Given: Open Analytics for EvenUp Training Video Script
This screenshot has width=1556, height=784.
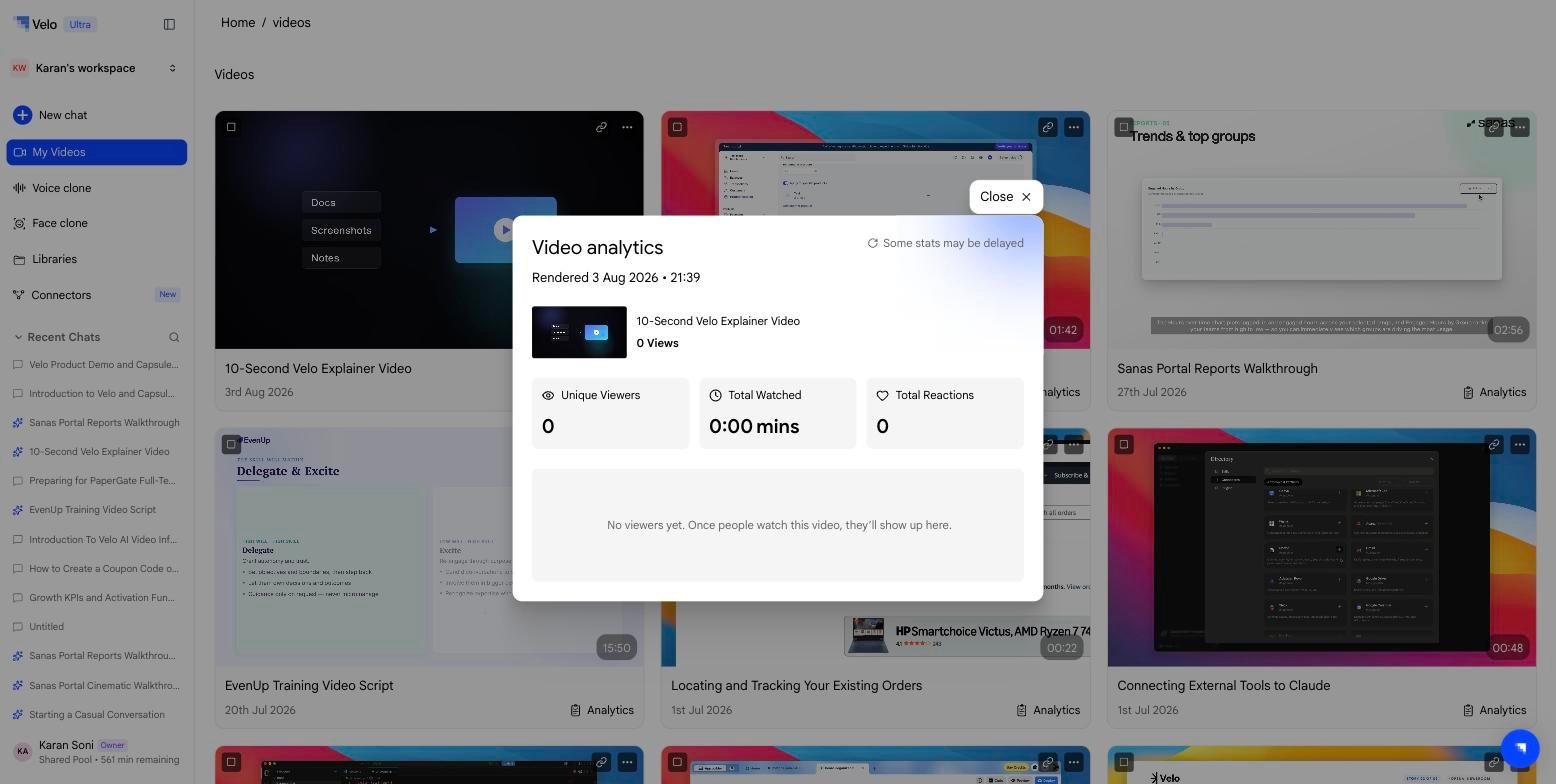Looking at the screenshot, I should tap(602, 710).
